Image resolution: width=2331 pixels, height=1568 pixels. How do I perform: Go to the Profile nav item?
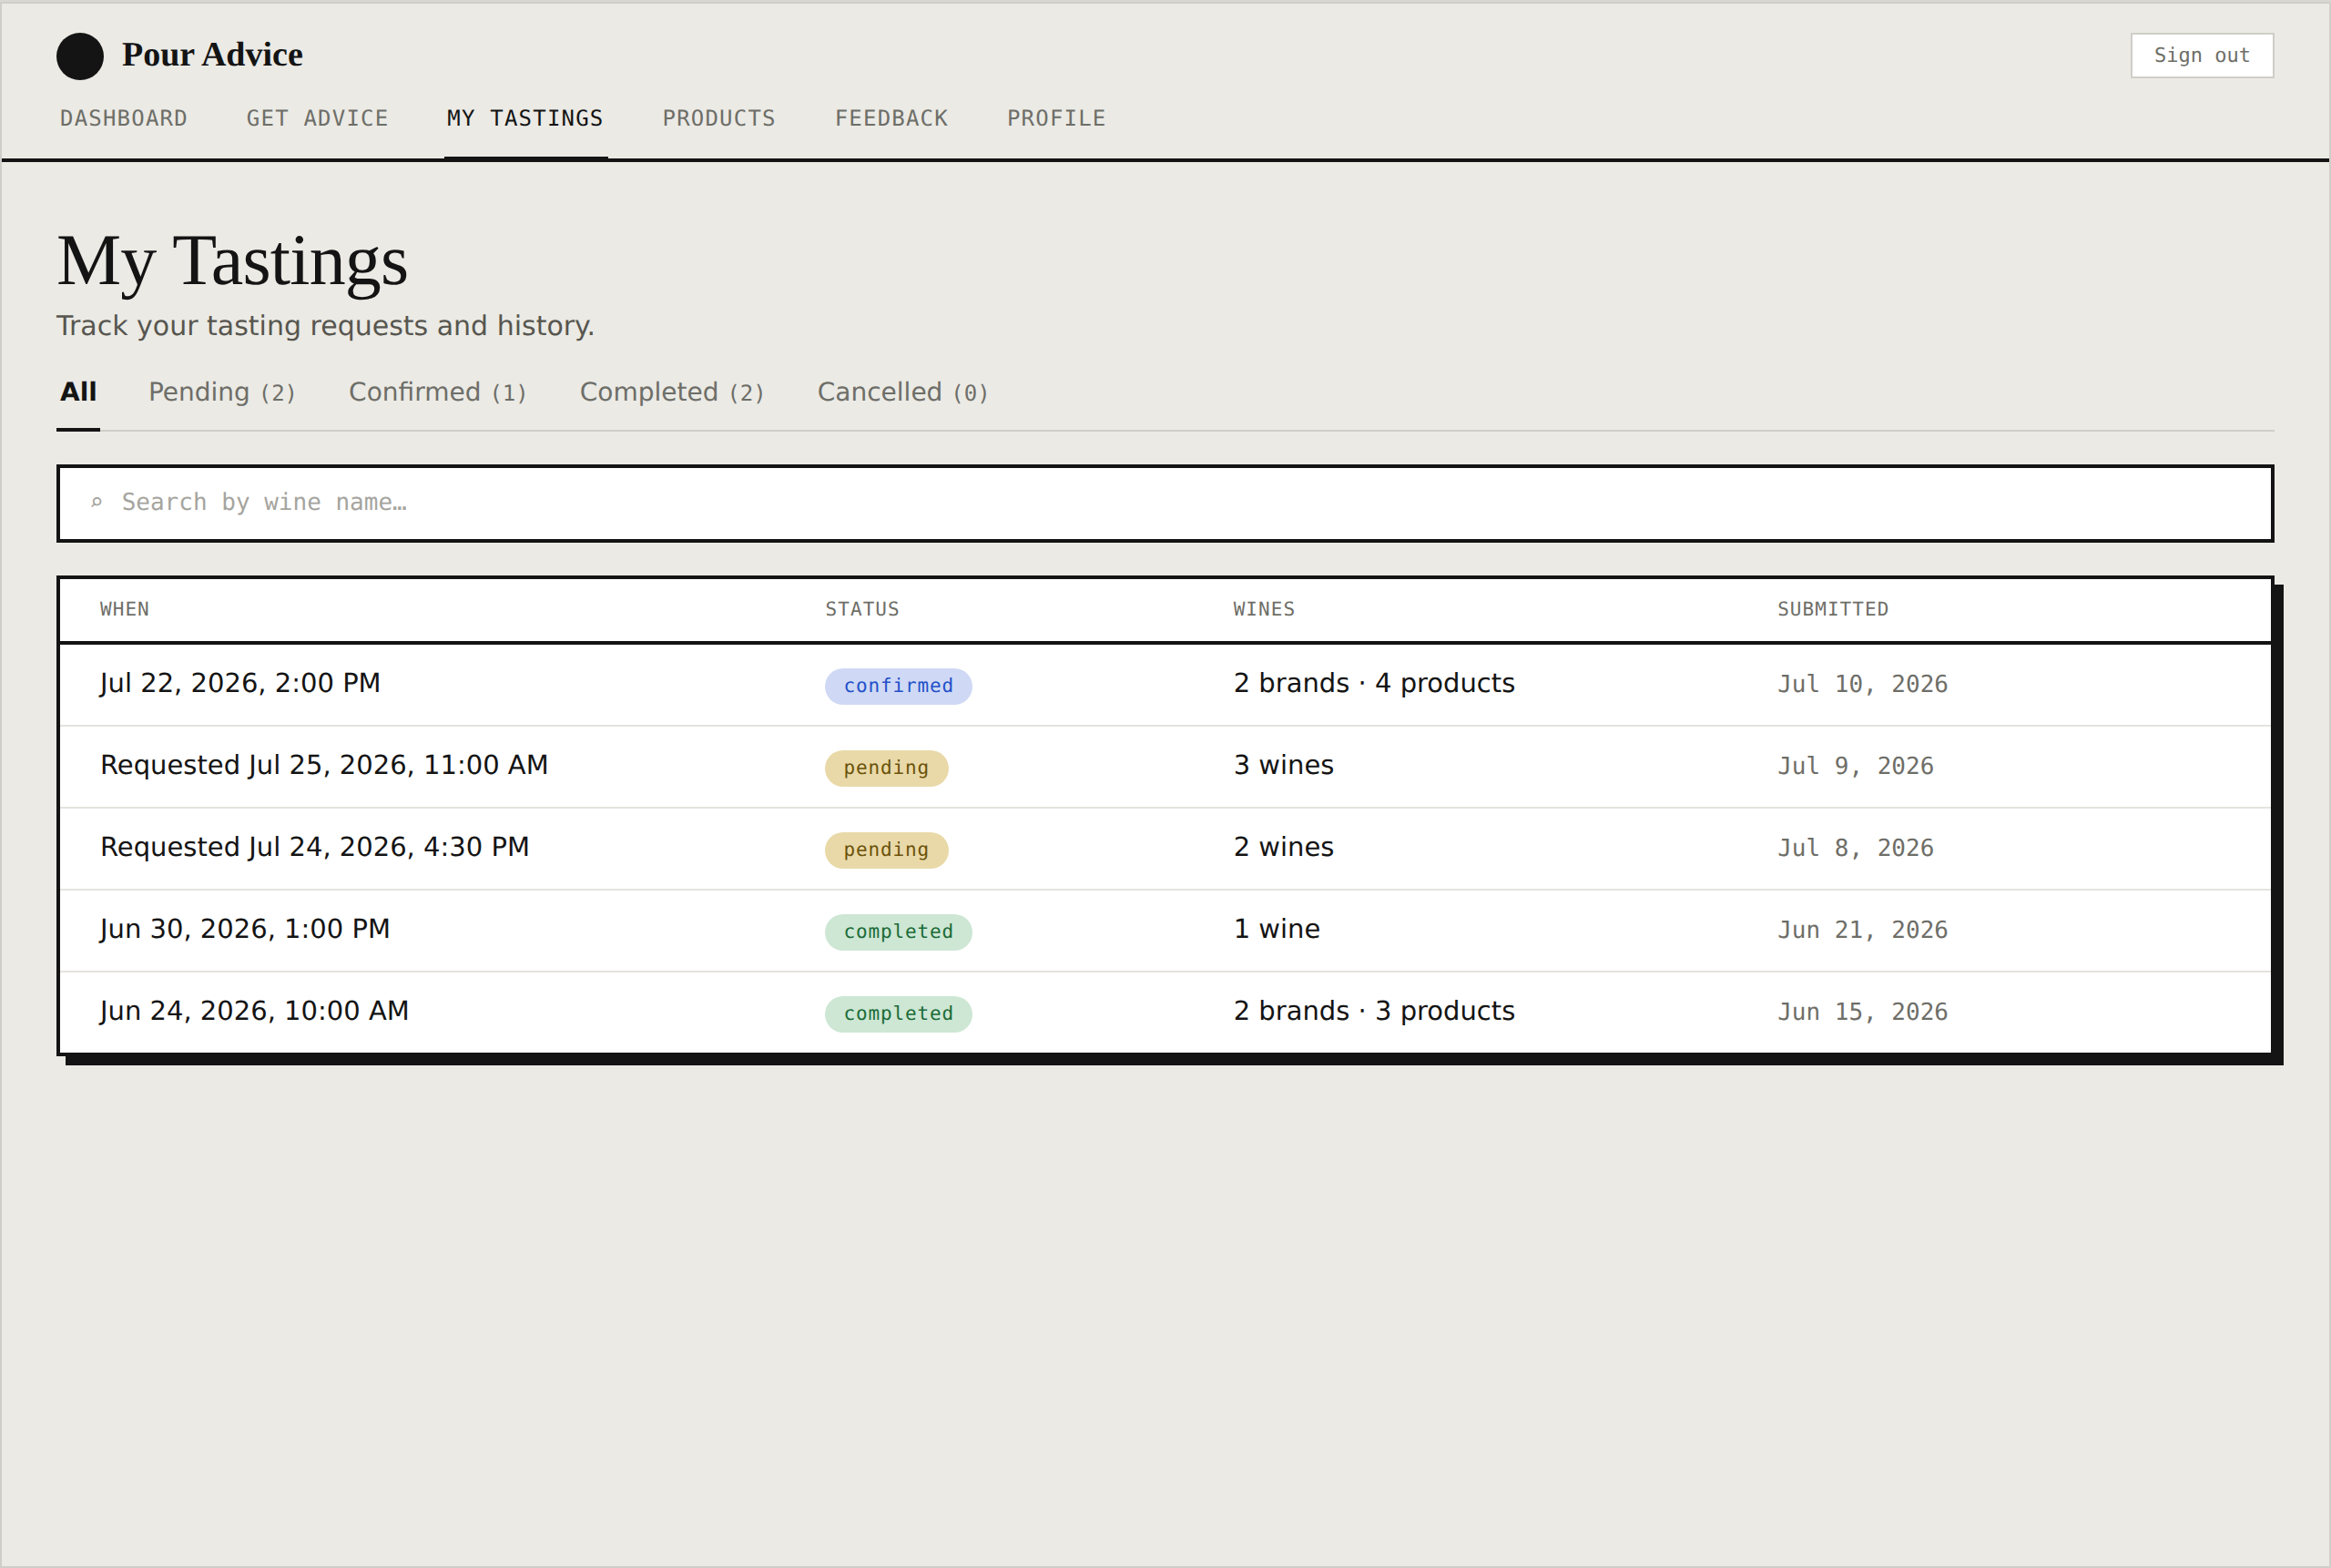tap(1056, 118)
